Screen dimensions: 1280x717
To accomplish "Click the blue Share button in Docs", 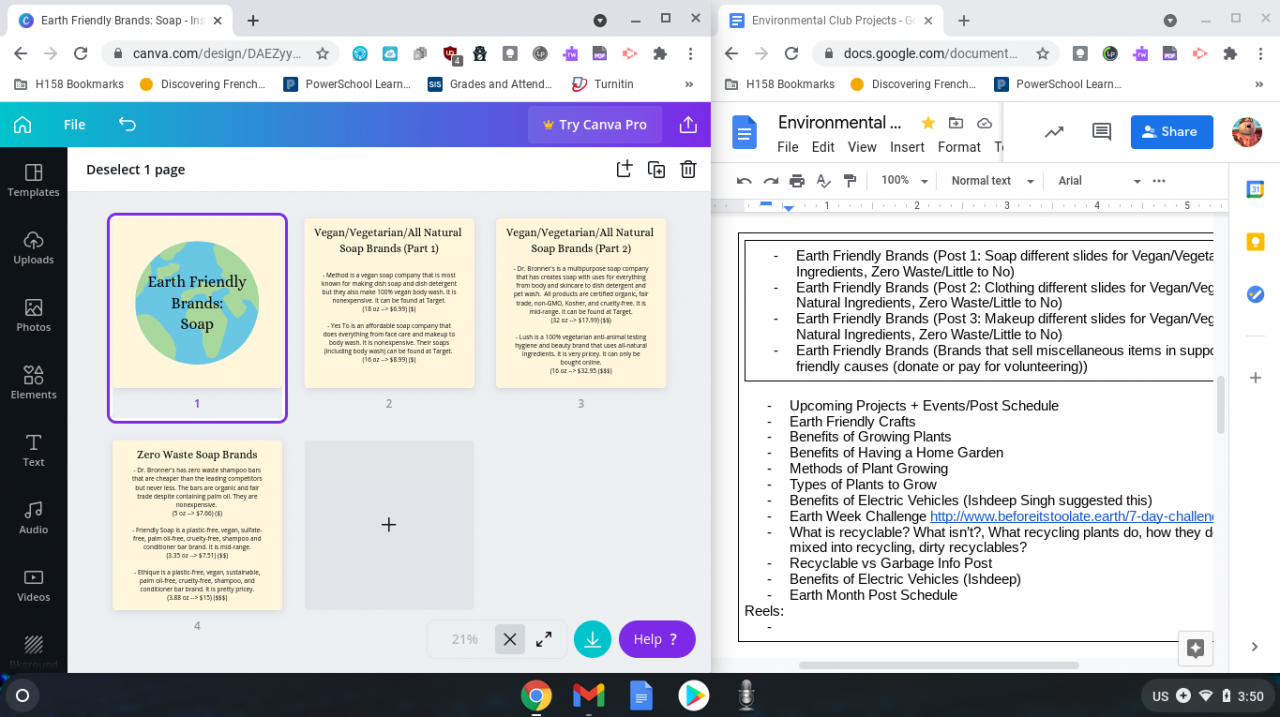I will 1172,131.
